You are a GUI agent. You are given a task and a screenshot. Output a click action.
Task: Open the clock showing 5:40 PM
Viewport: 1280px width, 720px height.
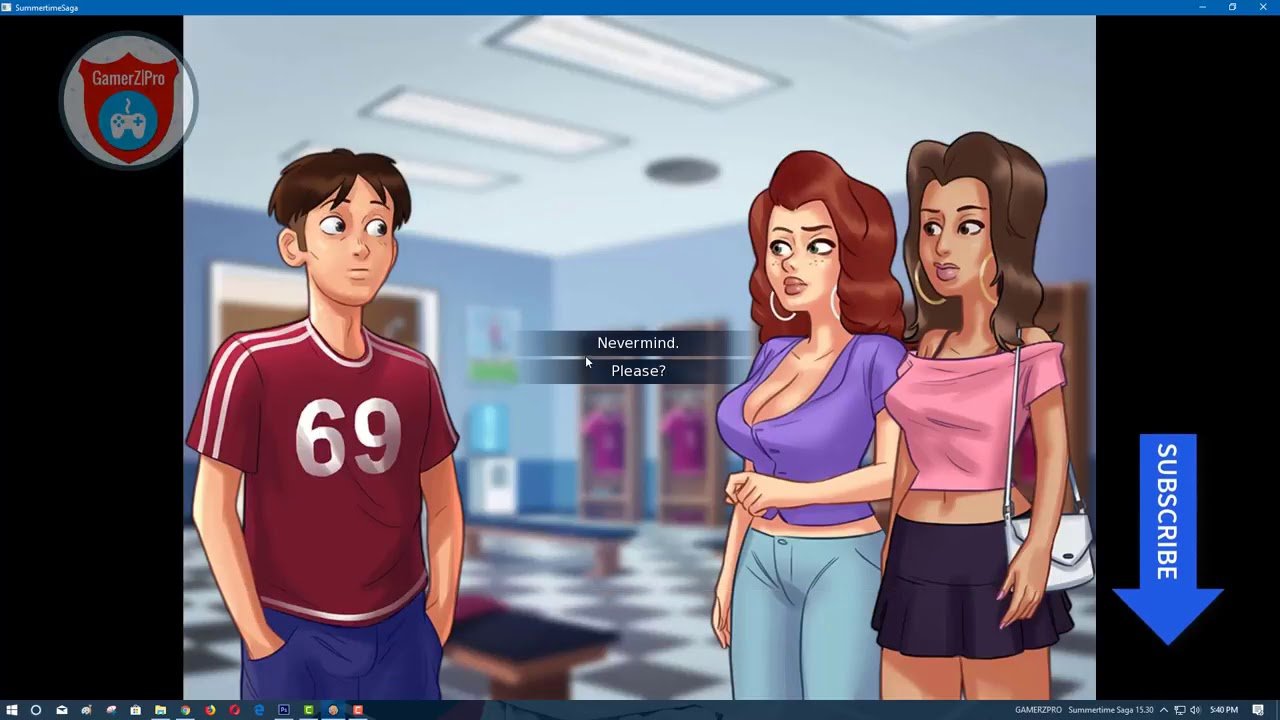[x=1224, y=710]
